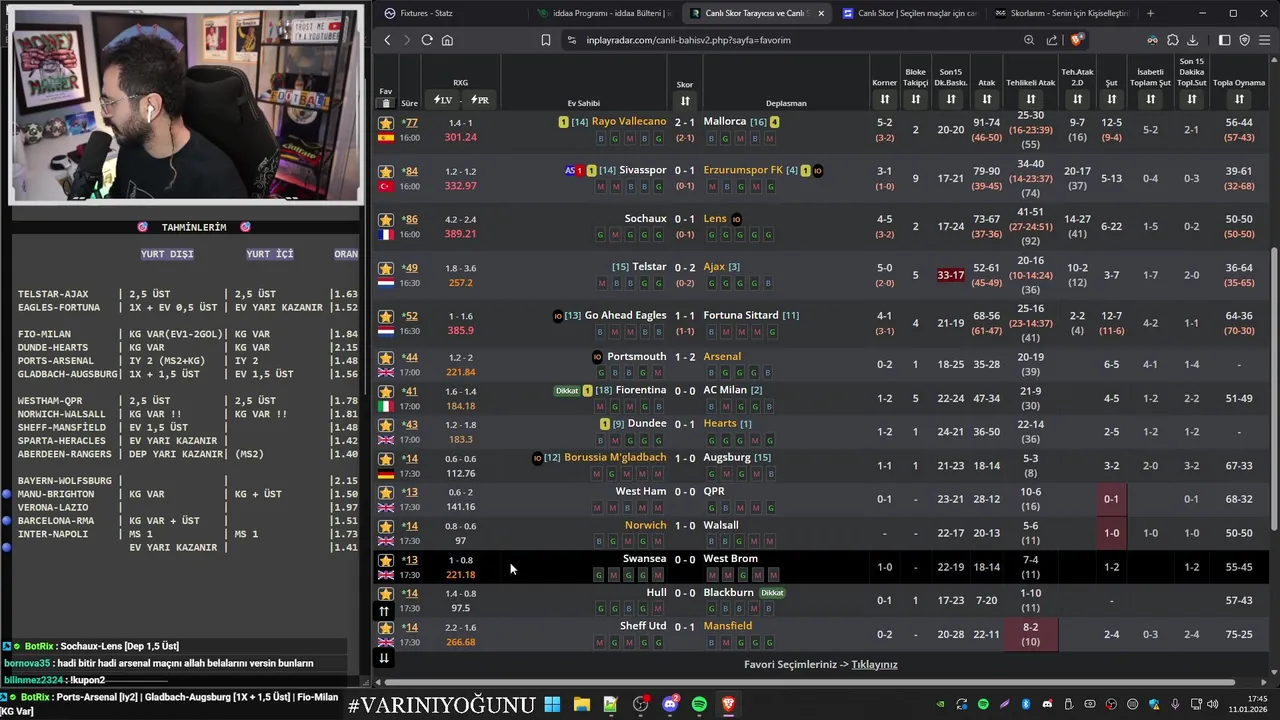Image resolution: width=1280 pixels, height=720 pixels.
Task: Sort by İsabetli Toplam Şut column
Action: [1150, 99]
